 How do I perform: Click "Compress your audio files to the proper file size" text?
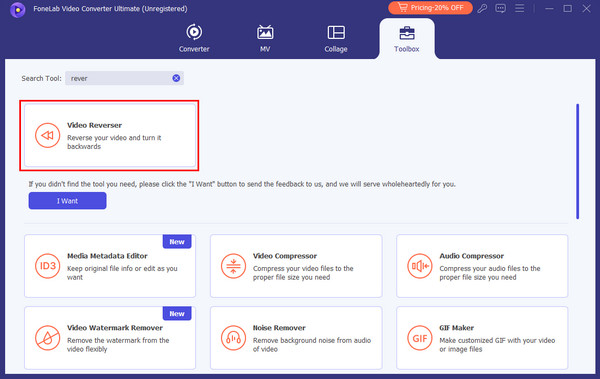point(489,273)
